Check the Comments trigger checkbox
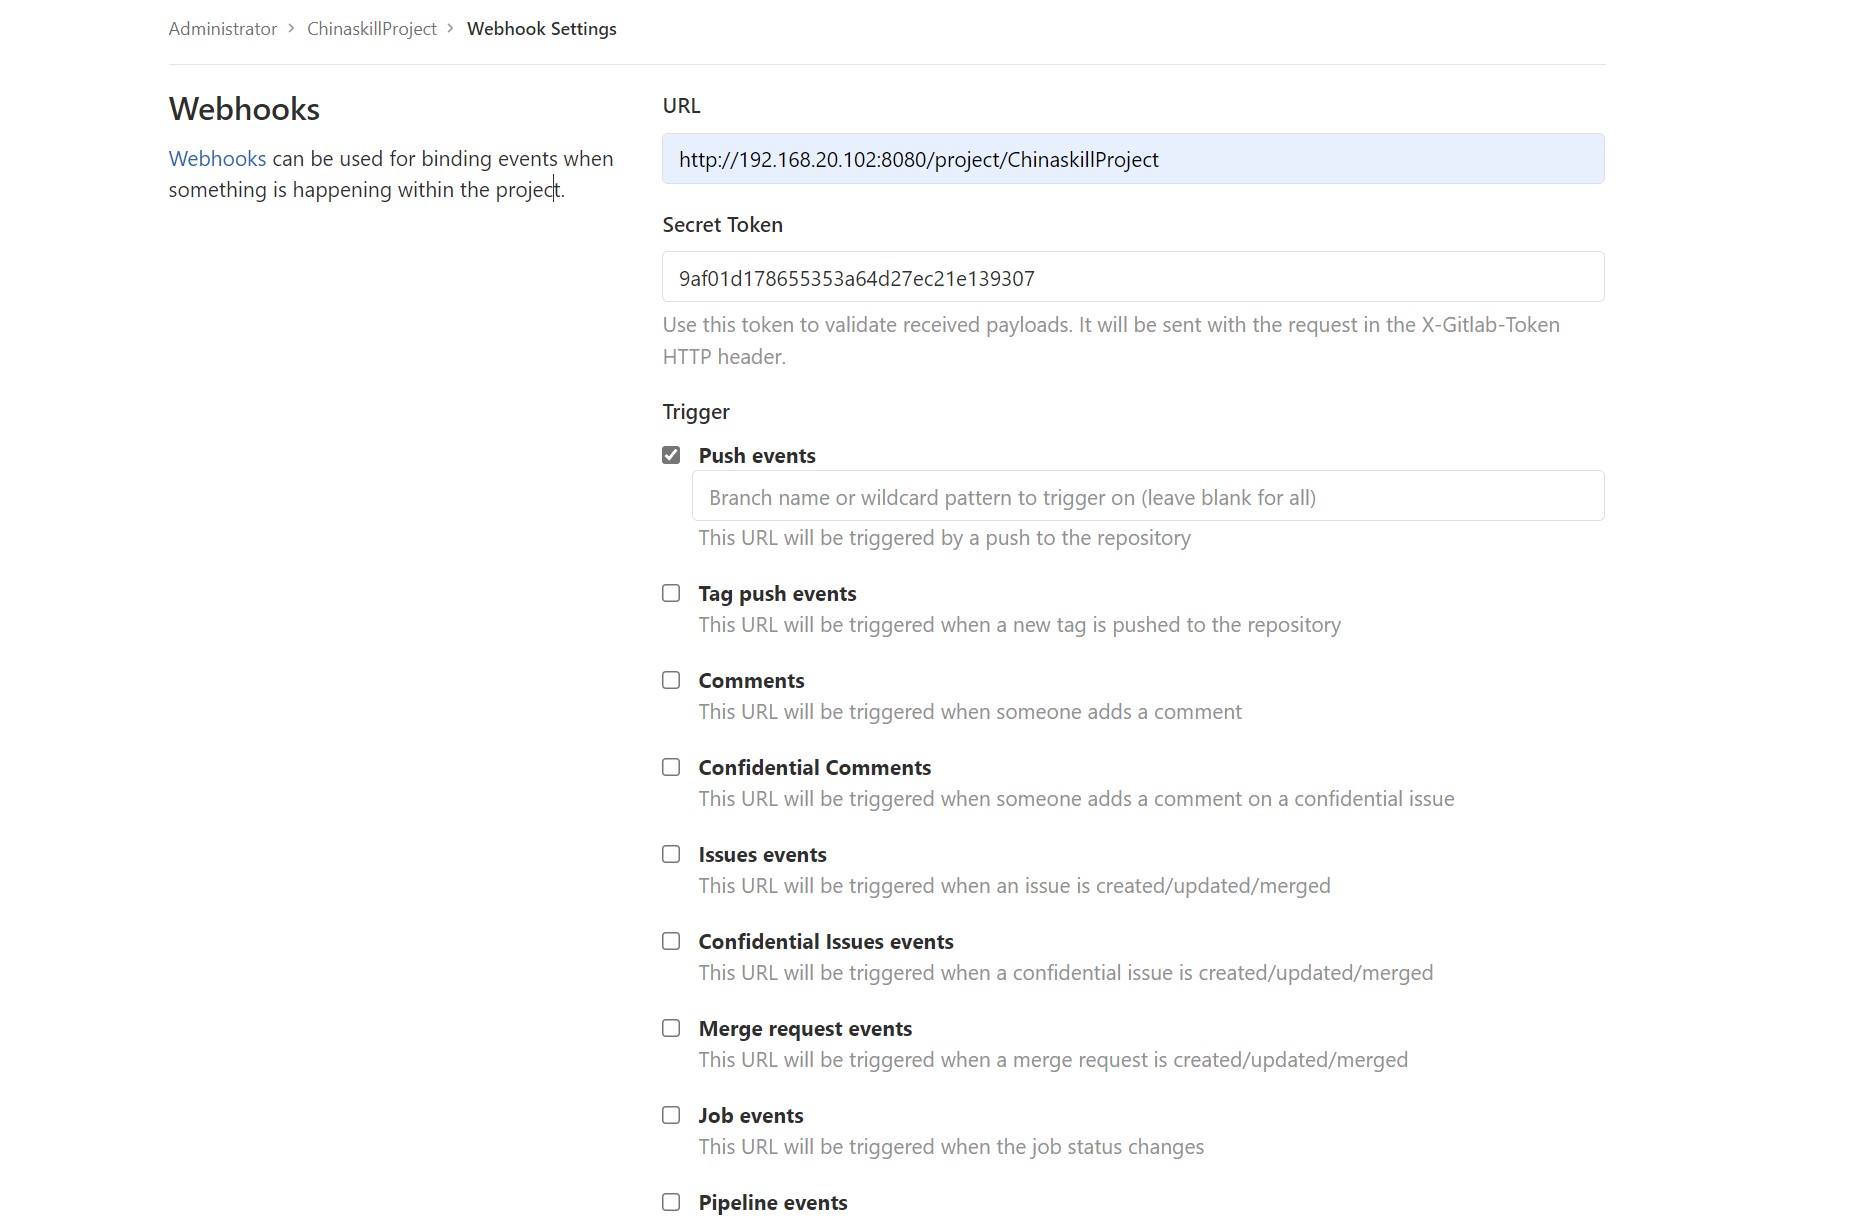This screenshot has height=1219, width=1849. (671, 680)
